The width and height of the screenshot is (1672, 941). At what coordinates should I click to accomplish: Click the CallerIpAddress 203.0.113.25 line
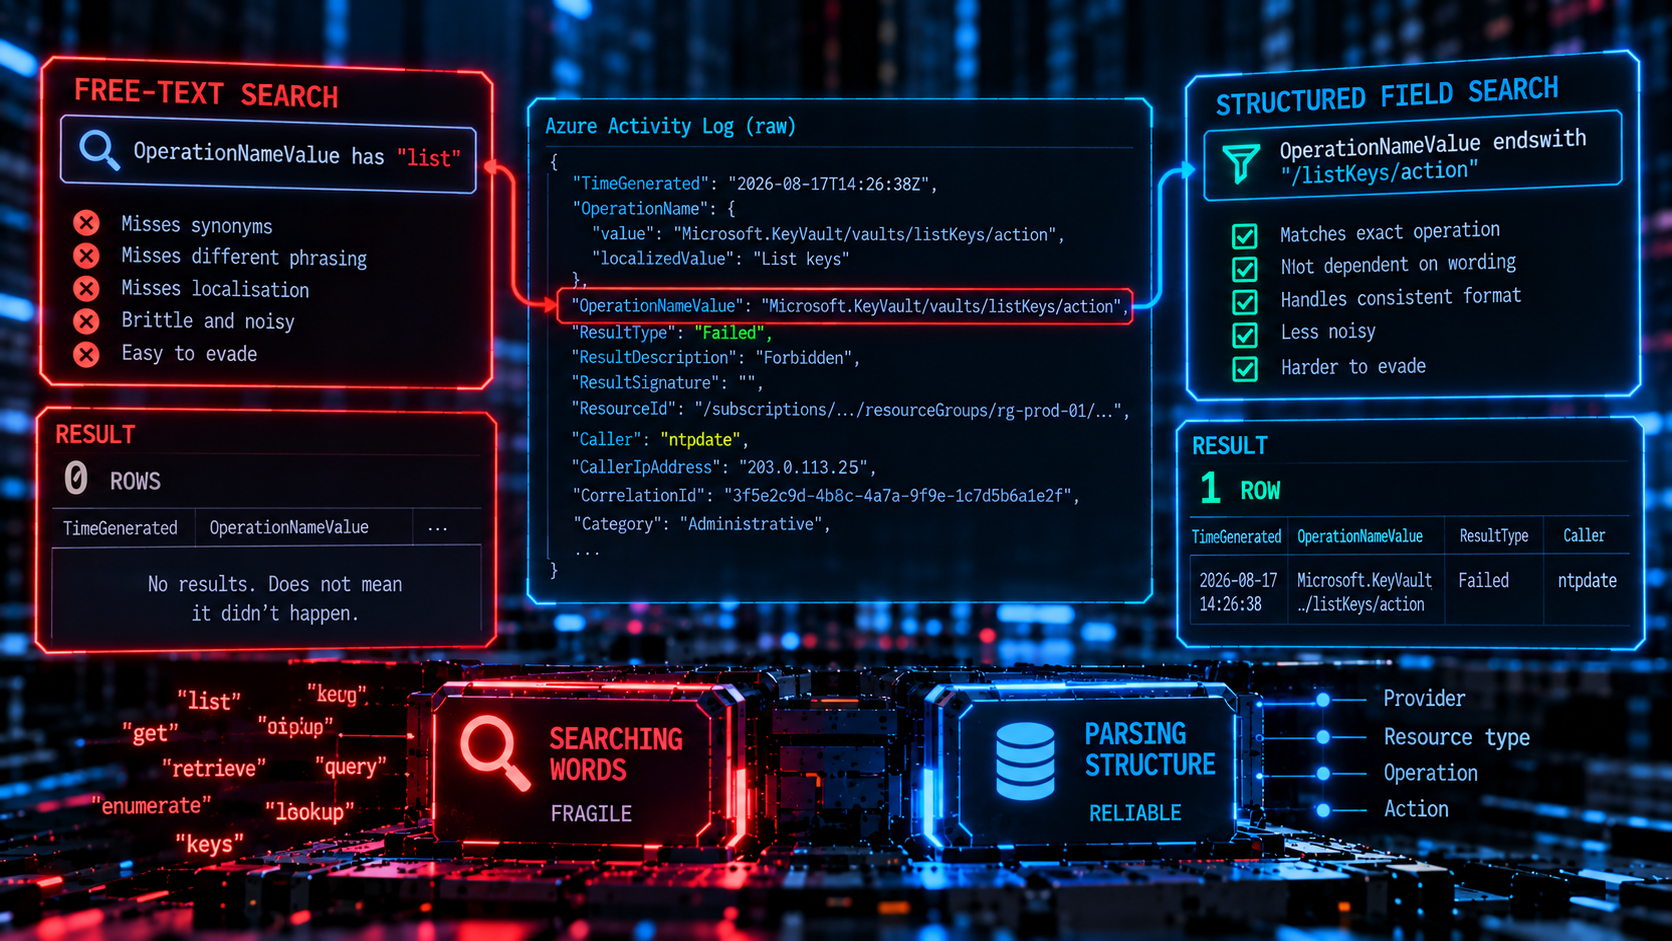coord(724,467)
